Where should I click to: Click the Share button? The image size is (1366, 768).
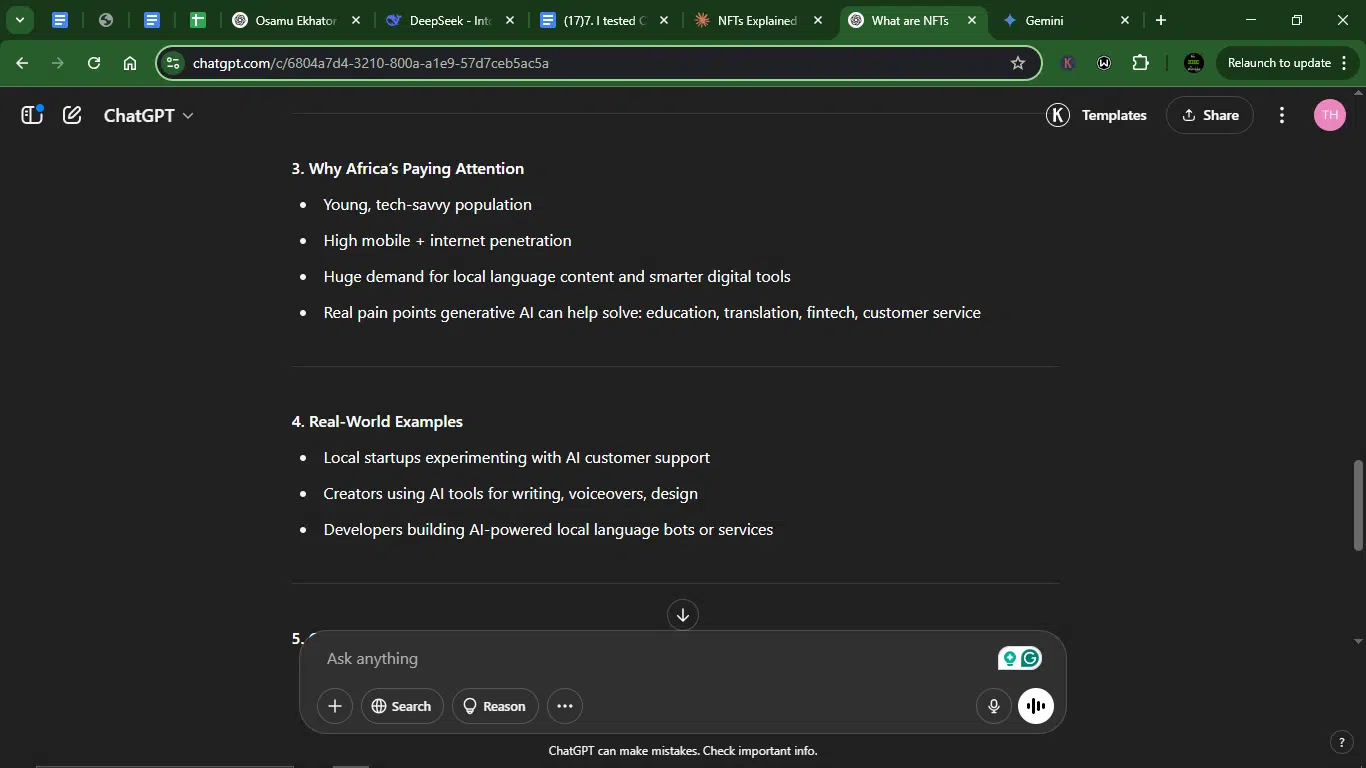[x=1210, y=115]
